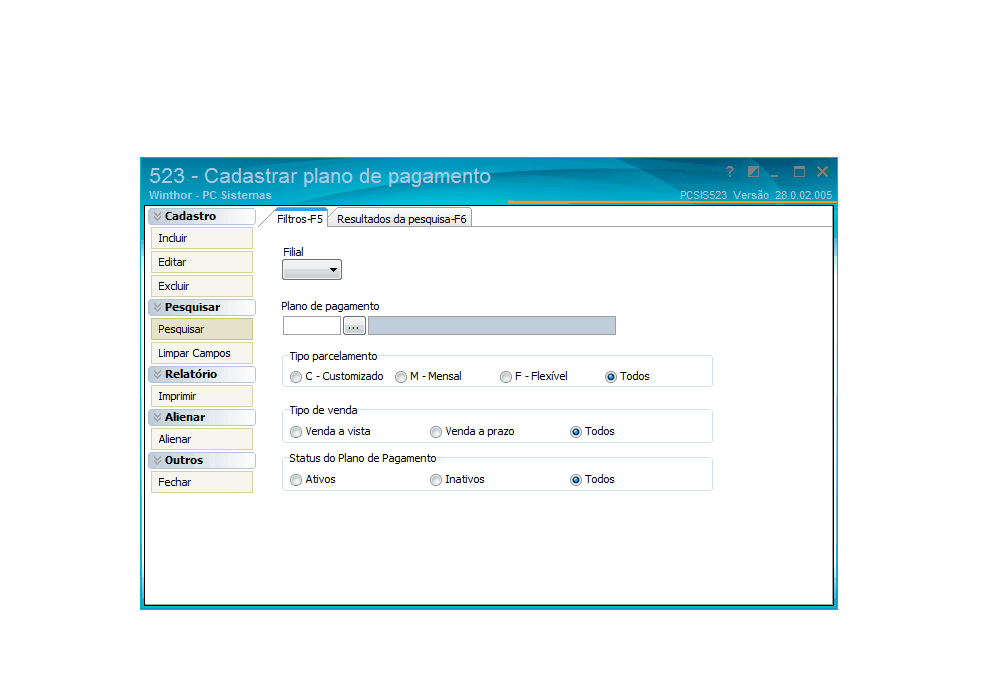The height and width of the screenshot is (674, 998).
Task: Click the Editar button
Action: [202, 262]
